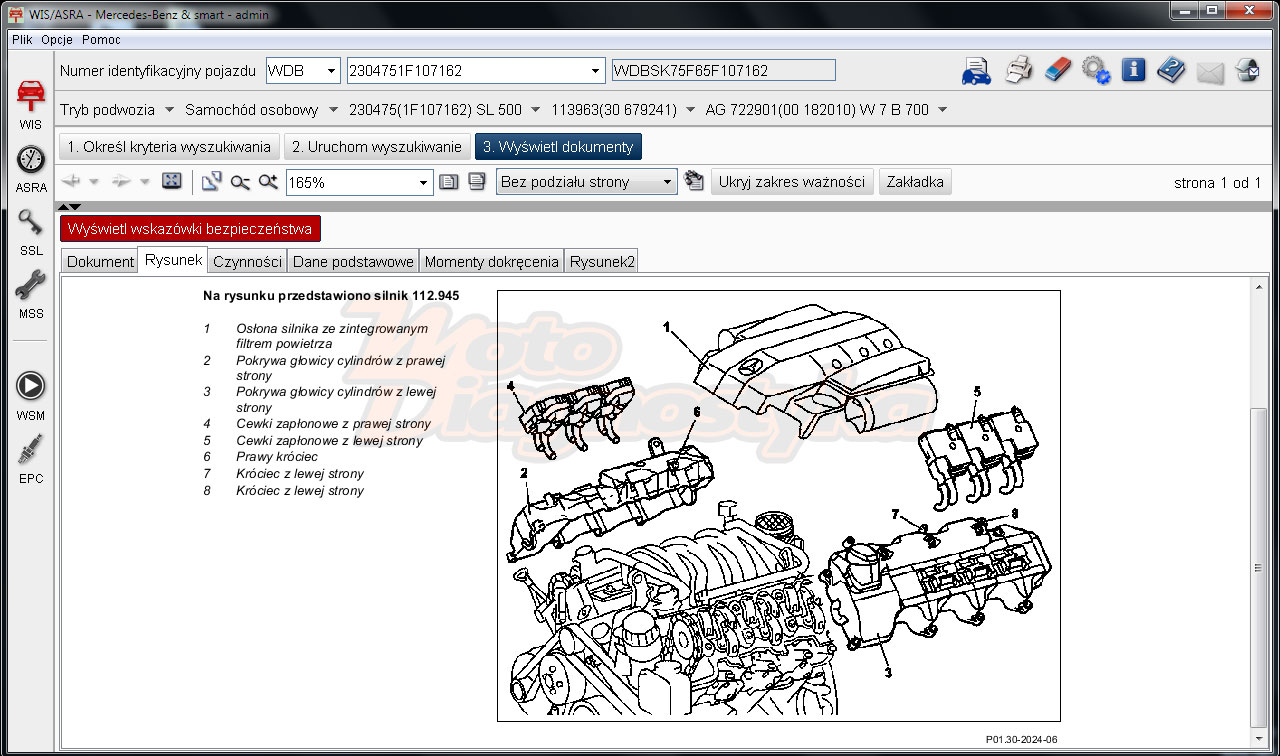The image size is (1280, 756).
Task: Open the MSS wrench module
Action: [31, 287]
